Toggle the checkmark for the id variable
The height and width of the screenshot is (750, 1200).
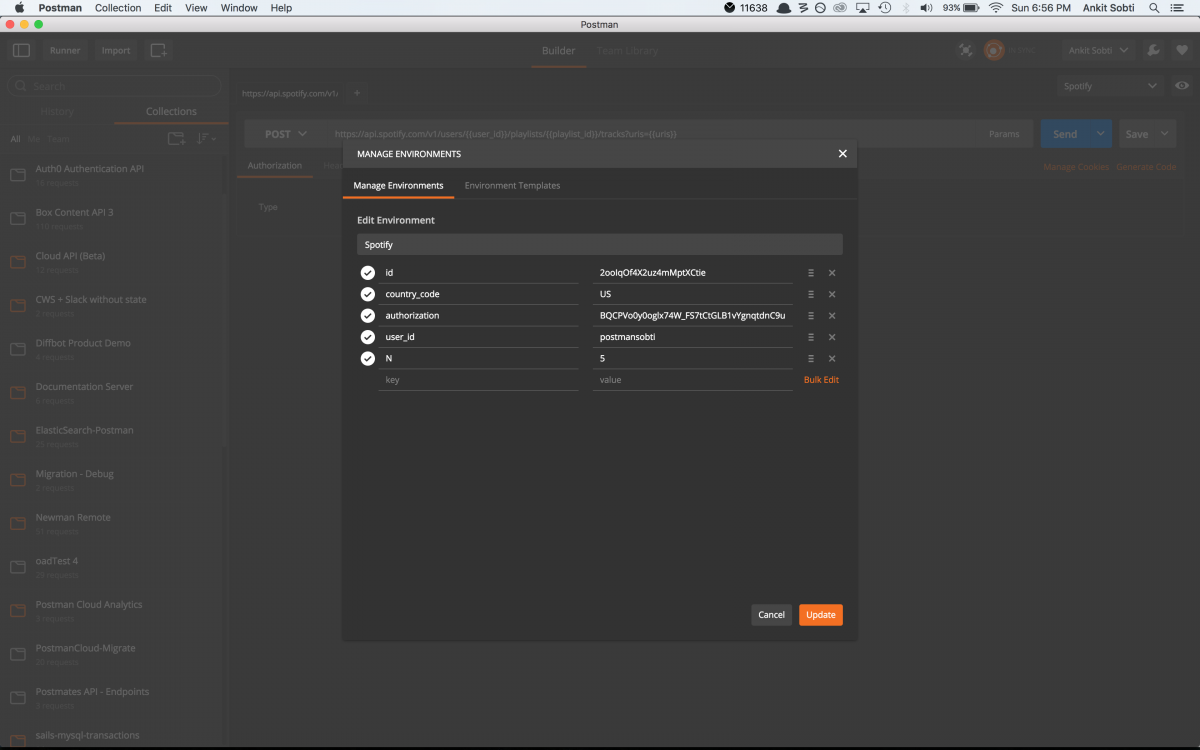(x=367, y=273)
